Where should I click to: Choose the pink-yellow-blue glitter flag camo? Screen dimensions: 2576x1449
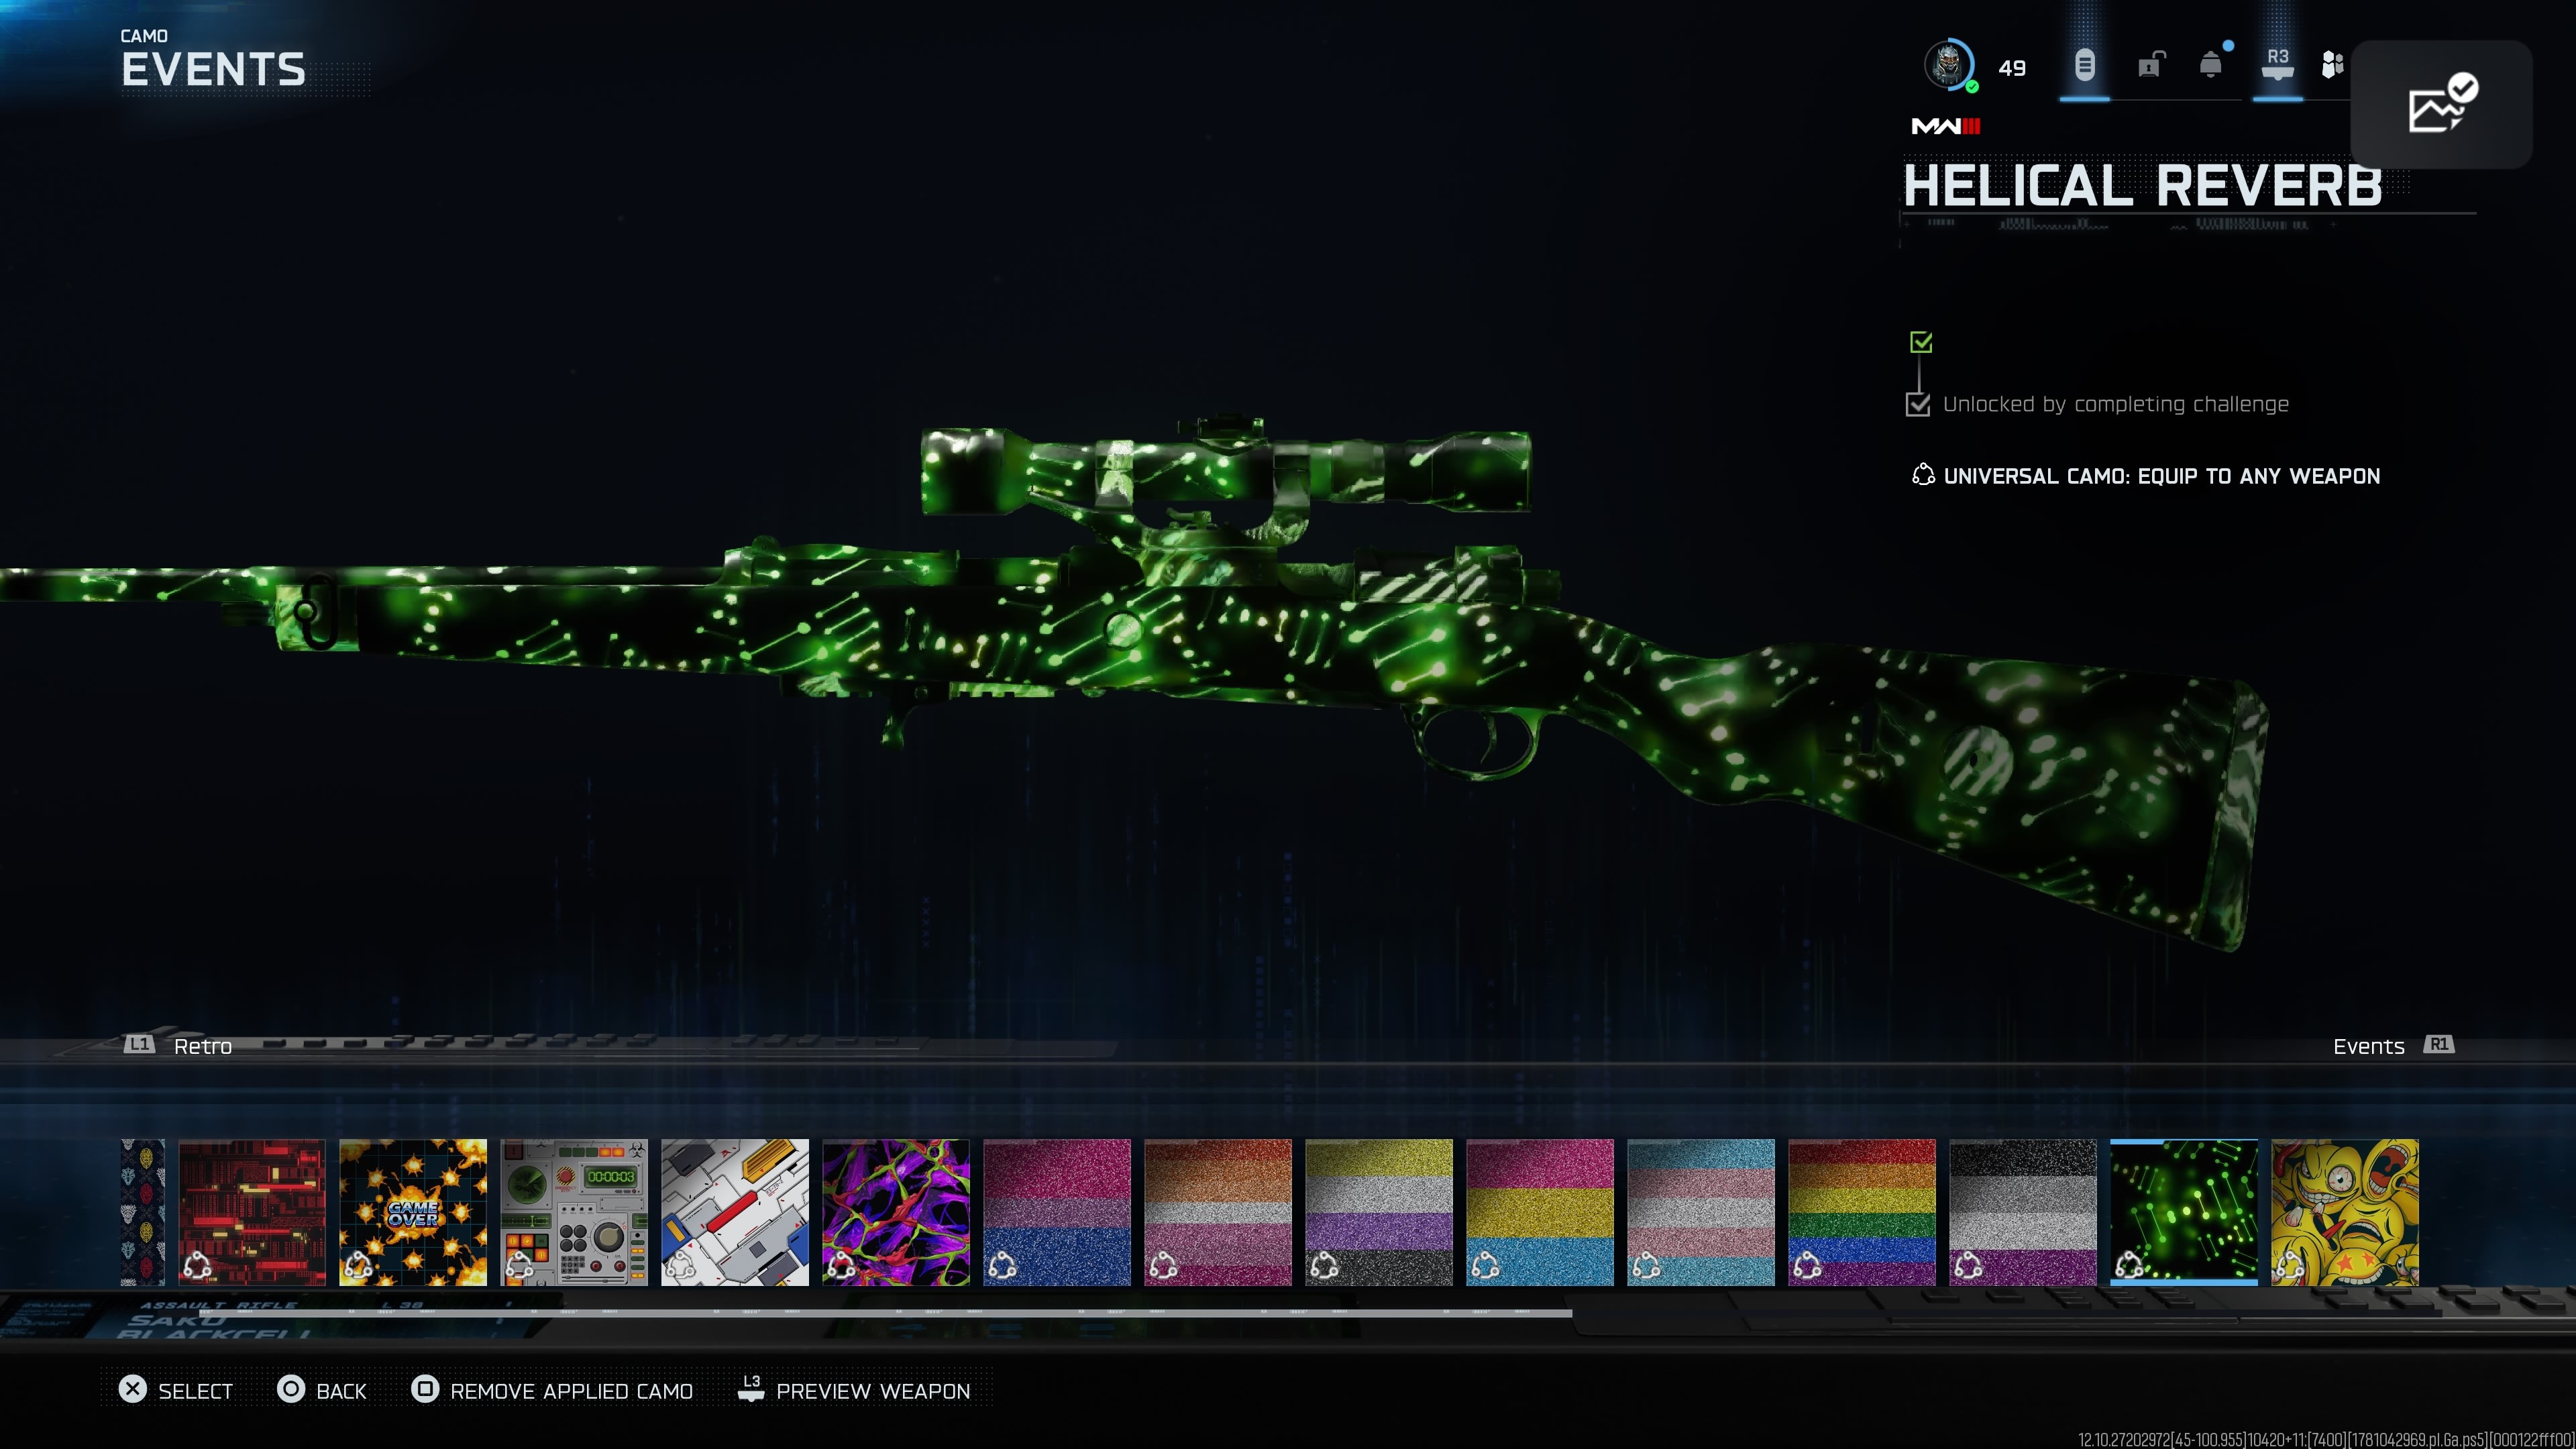coord(1540,1212)
